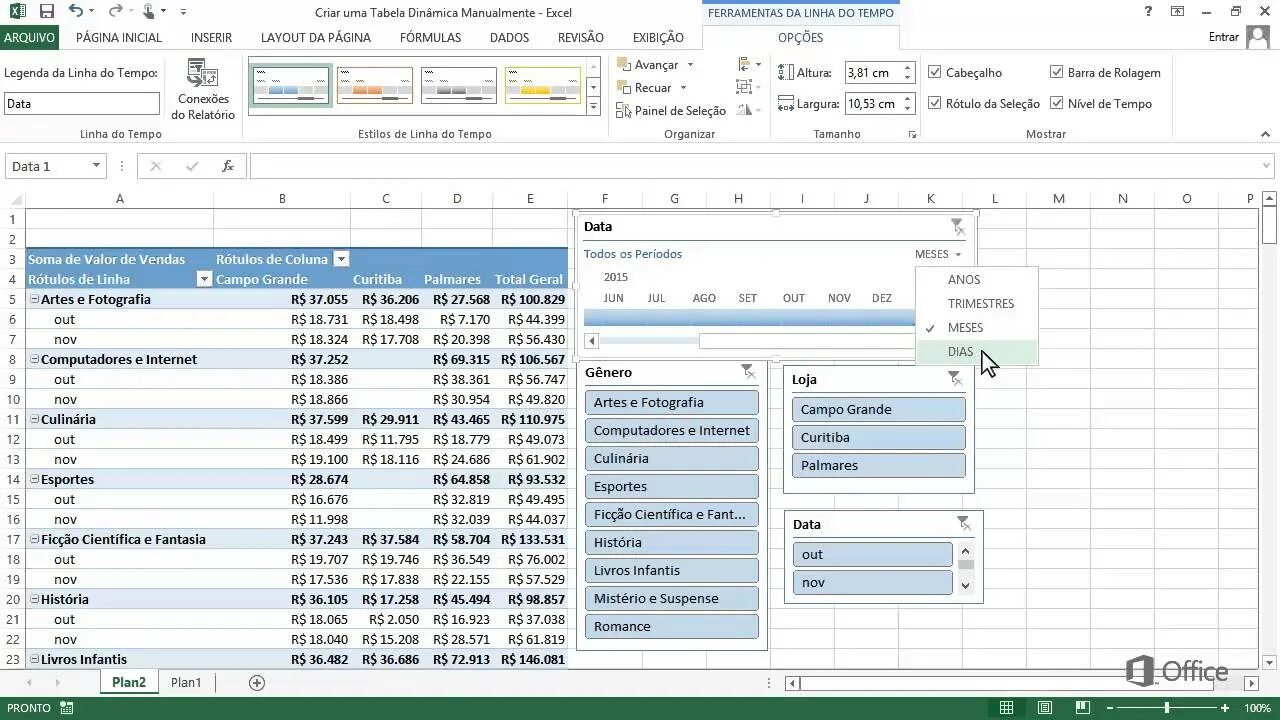Collapse Ficção Científica e Fantasia group
The height and width of the screenshot is (720, 1280).
coord(34,539)
